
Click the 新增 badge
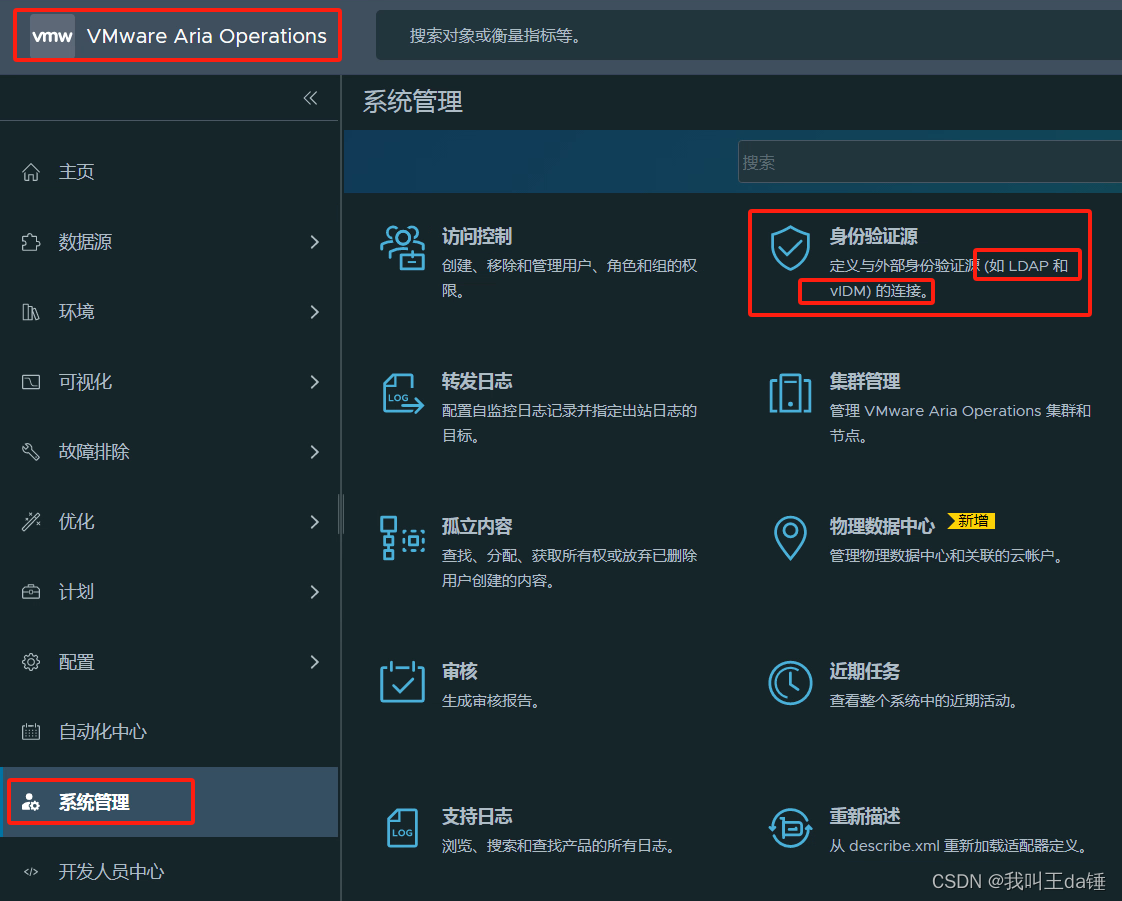[972, 521]
